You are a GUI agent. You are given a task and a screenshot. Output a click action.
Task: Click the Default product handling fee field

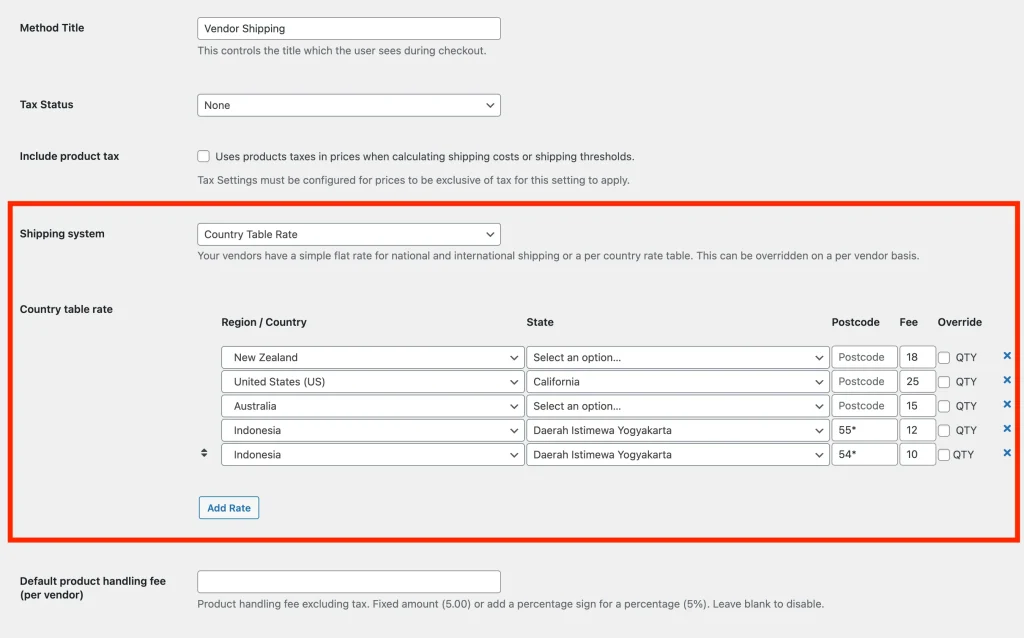(348, 581)
